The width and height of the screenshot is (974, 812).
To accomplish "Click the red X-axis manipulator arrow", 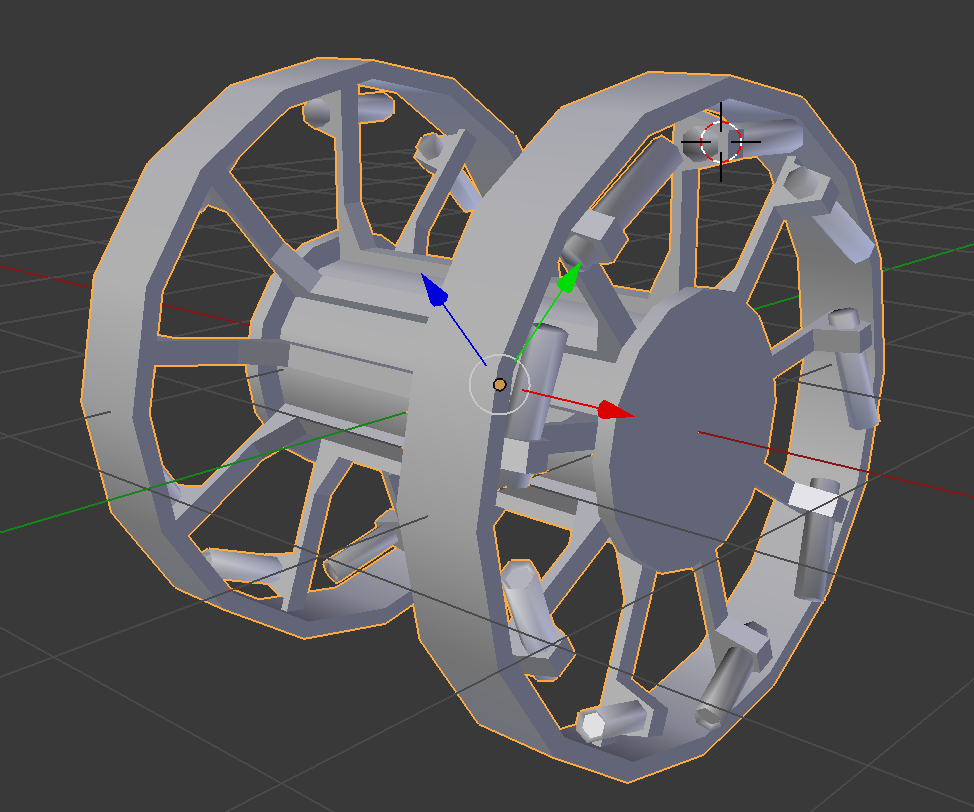I will [616, 410].
